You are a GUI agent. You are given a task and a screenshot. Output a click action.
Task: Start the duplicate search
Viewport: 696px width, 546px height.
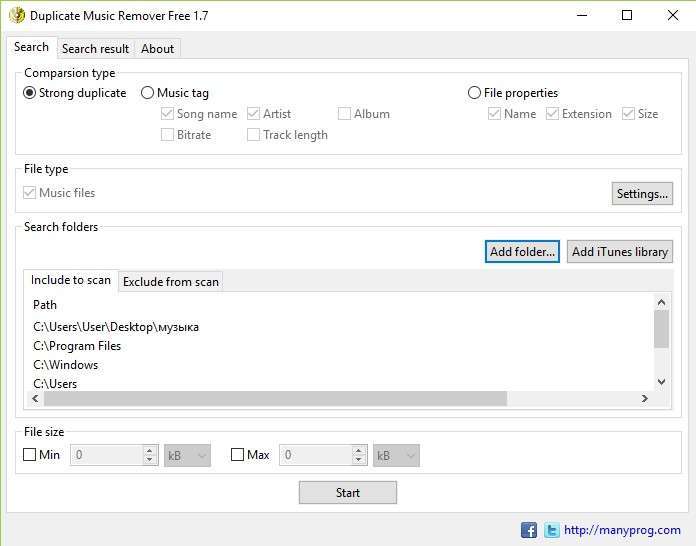348,493
